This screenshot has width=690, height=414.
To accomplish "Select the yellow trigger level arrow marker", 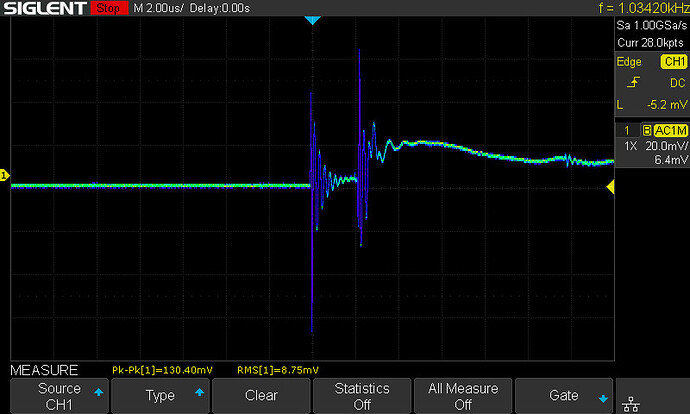I will [x=610, y=187].
